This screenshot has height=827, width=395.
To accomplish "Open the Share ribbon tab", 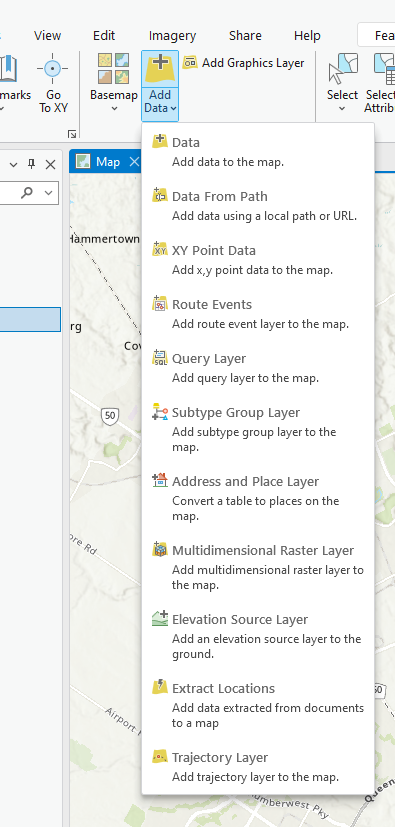I will tap(245, 36).
